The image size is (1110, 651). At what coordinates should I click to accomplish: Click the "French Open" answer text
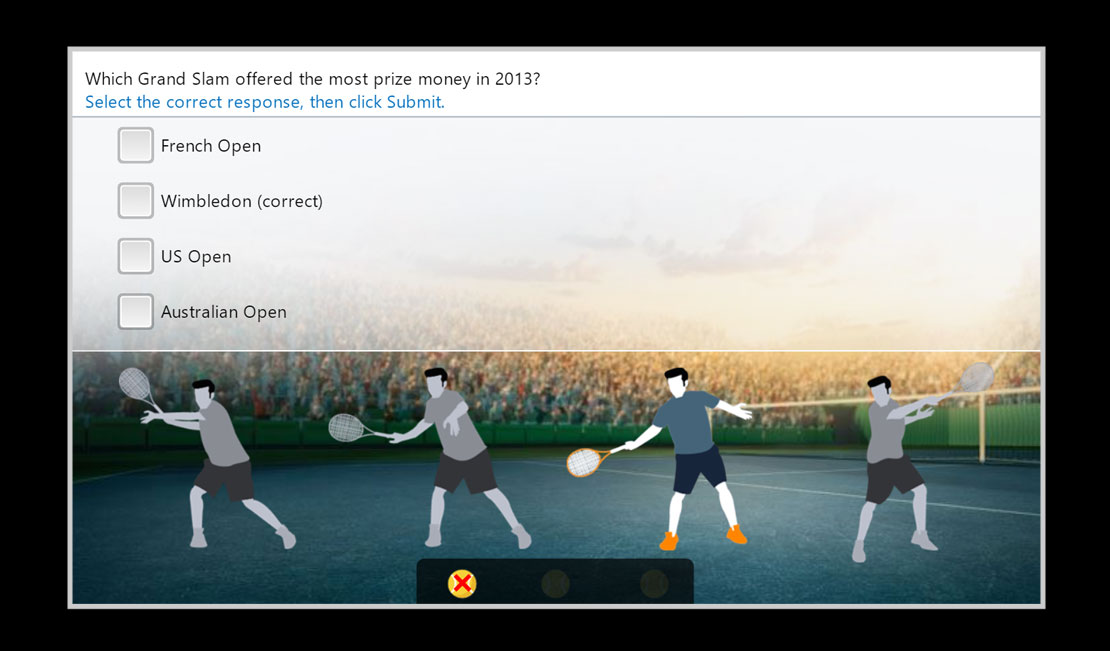pyautogui.click(x=211, y=146)
